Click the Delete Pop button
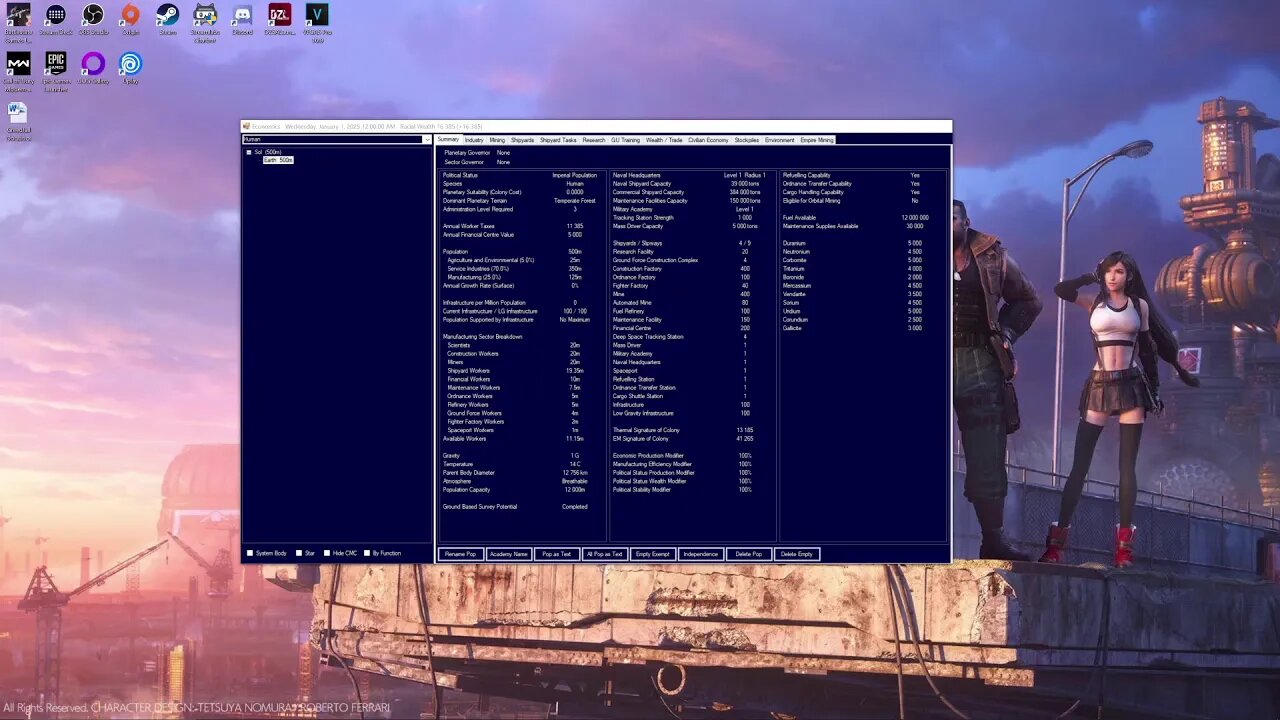 click(749, 554)
